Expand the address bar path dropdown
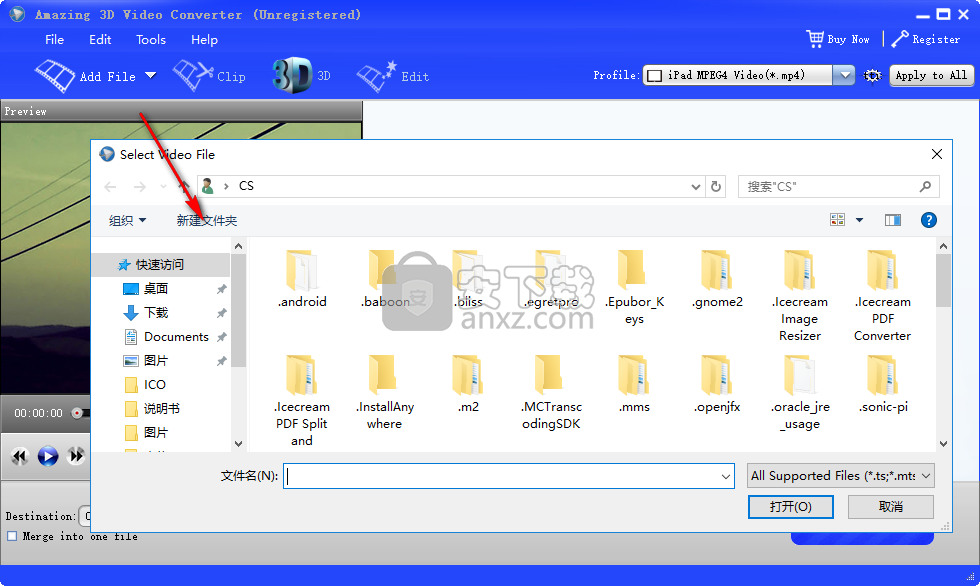Screen dimensions: 980x586 click(x=695, y=186)
